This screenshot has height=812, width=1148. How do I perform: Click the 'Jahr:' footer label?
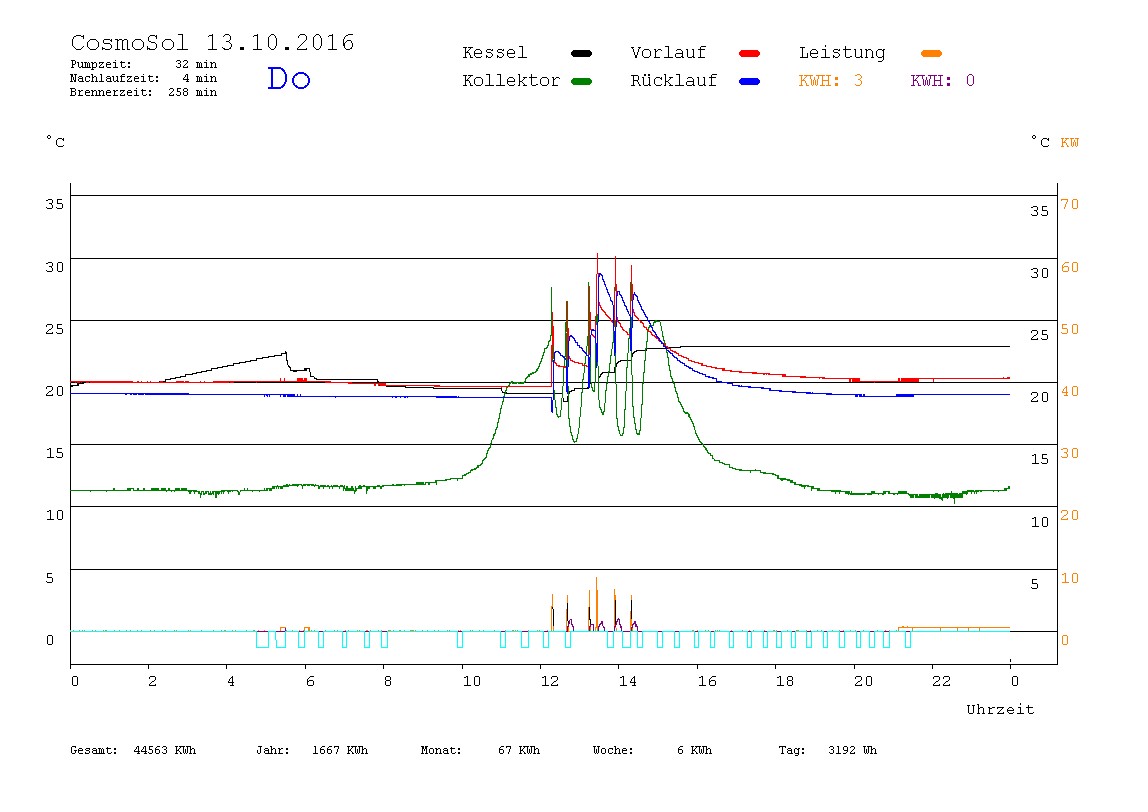[x=272, y=750]
